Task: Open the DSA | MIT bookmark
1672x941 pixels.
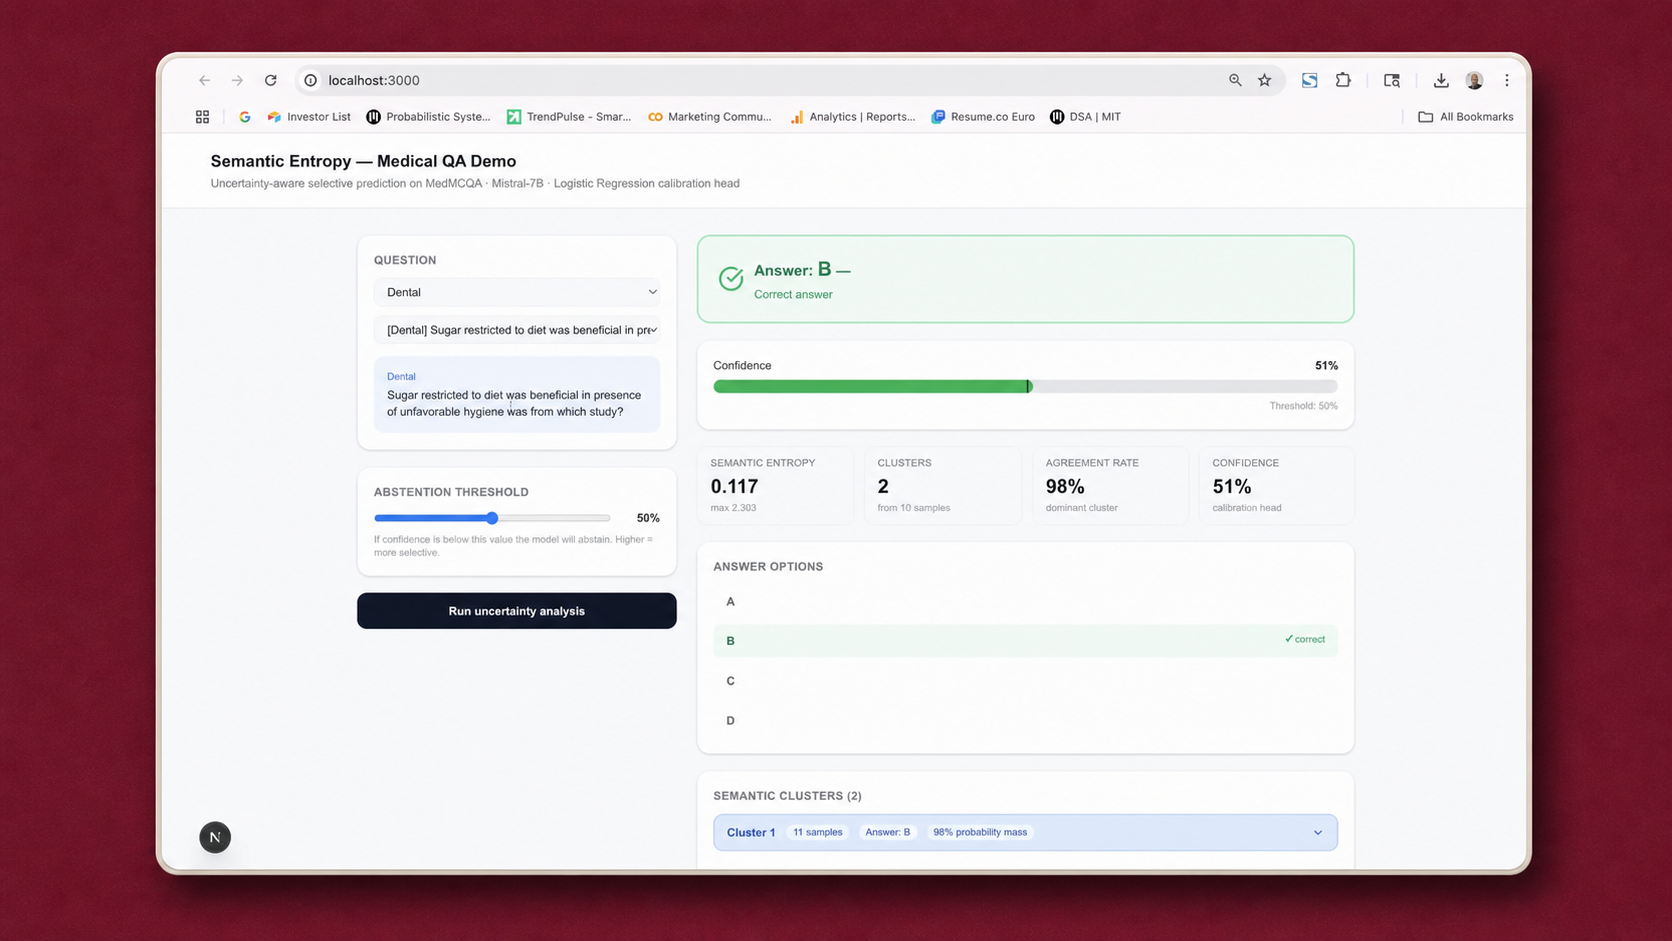Action: tap(1085, 117)
